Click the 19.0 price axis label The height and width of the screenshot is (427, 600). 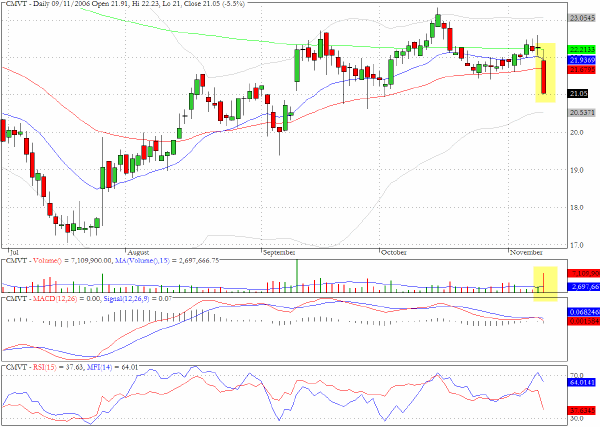pyautogui.click(x=576, y=170)
